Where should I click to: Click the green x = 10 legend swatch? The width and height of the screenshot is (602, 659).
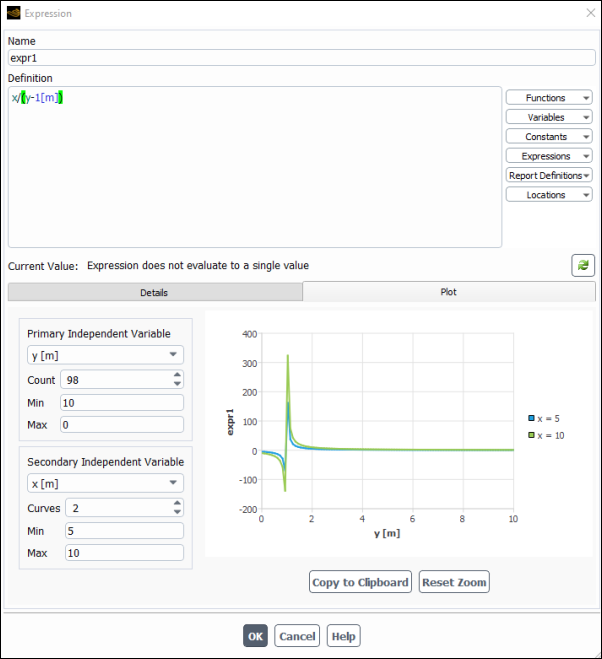click(531, 435)
